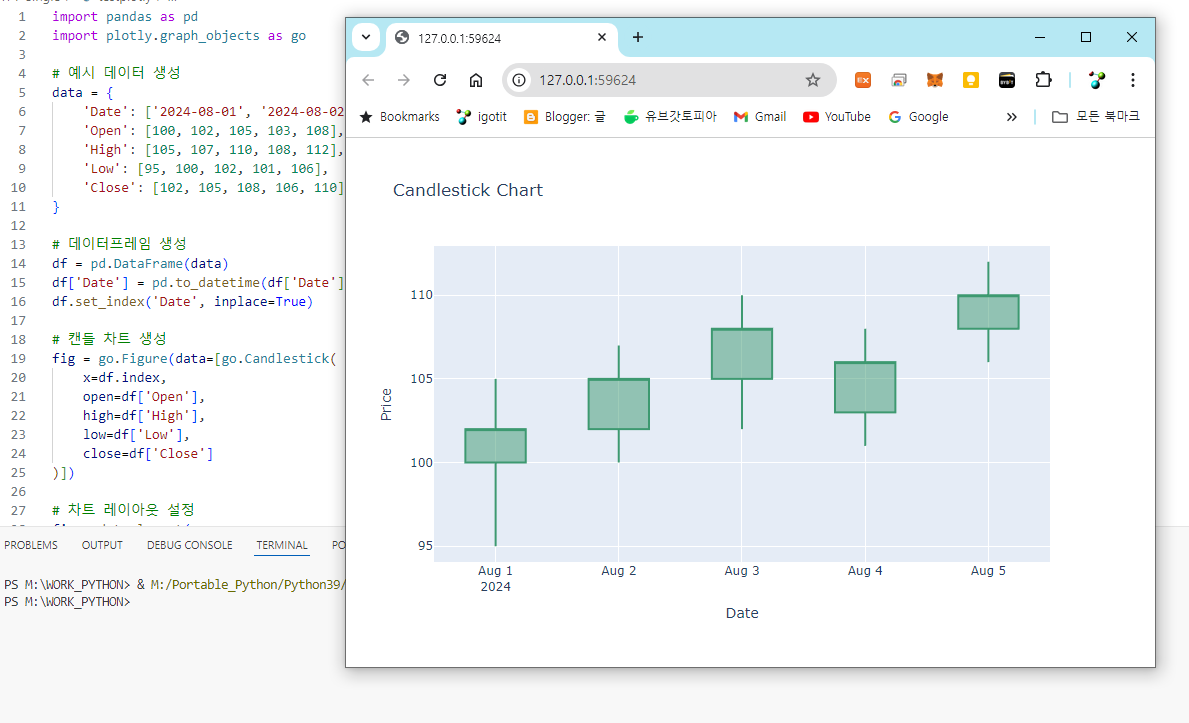1189x723 pixels.
Task: Open the browser profile avatar icon
Action: coord(1096,80)
